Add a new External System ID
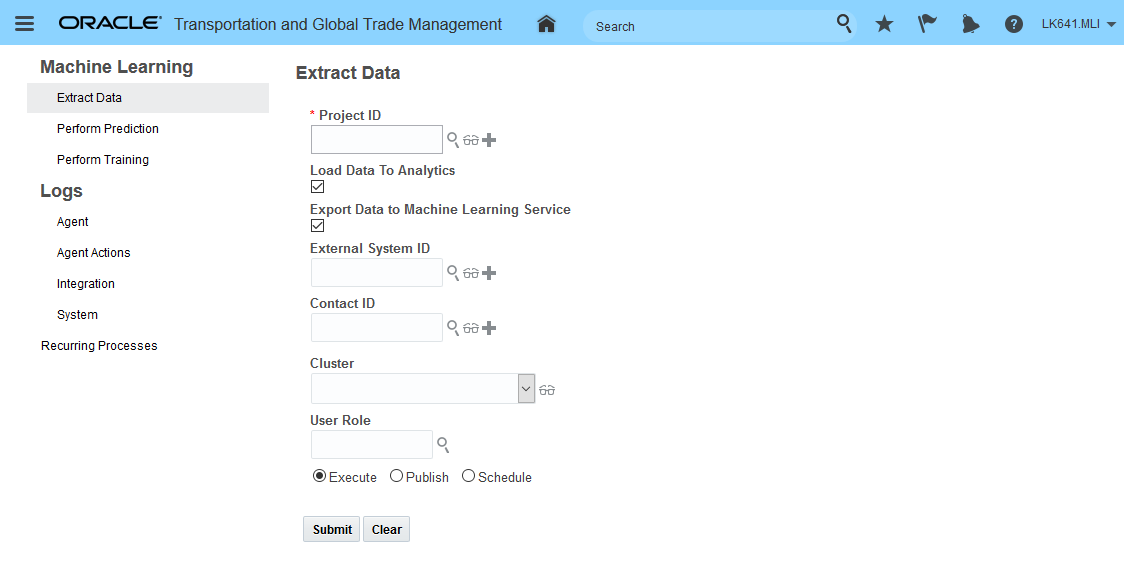 489,273
